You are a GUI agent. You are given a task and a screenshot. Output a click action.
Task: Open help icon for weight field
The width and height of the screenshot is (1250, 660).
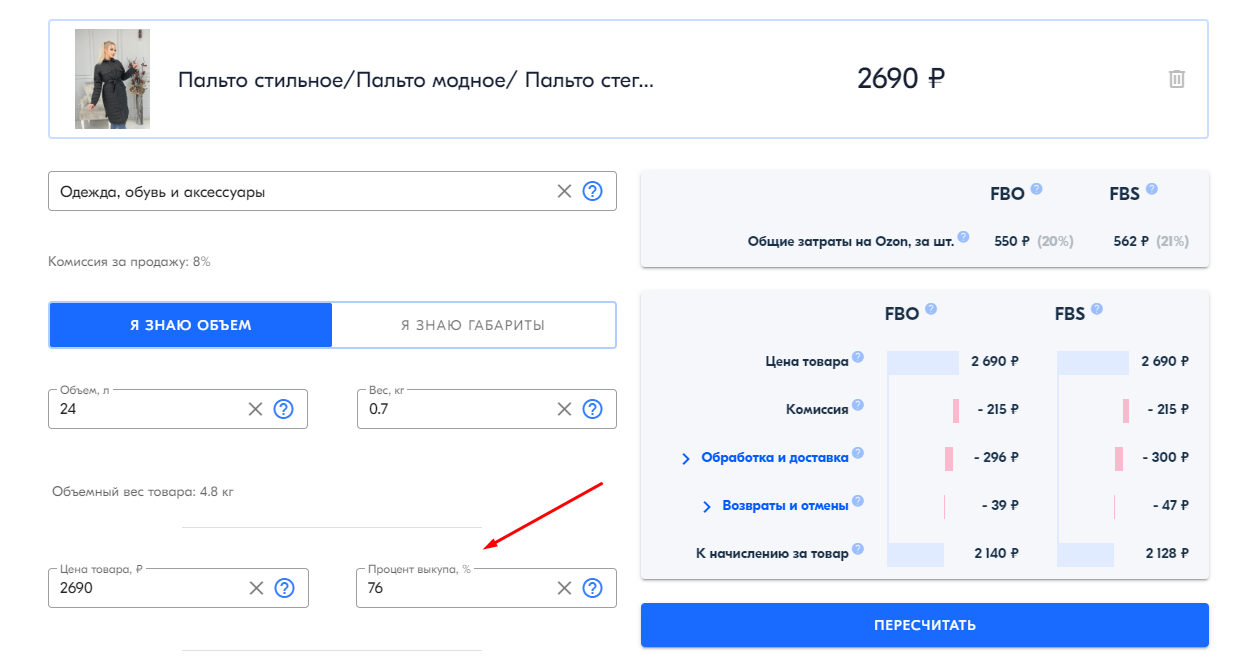592,408
